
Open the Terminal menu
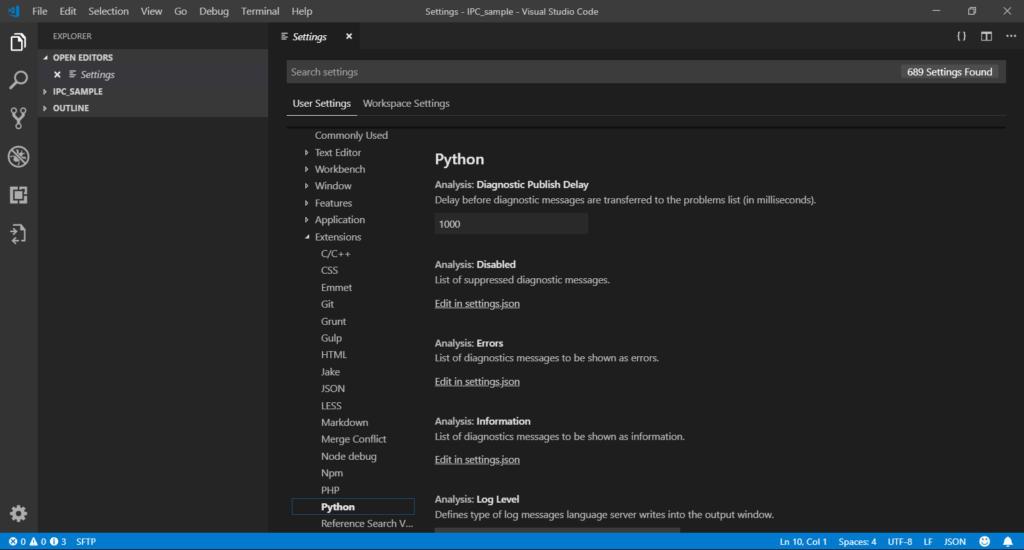click(x=260, y=11)
